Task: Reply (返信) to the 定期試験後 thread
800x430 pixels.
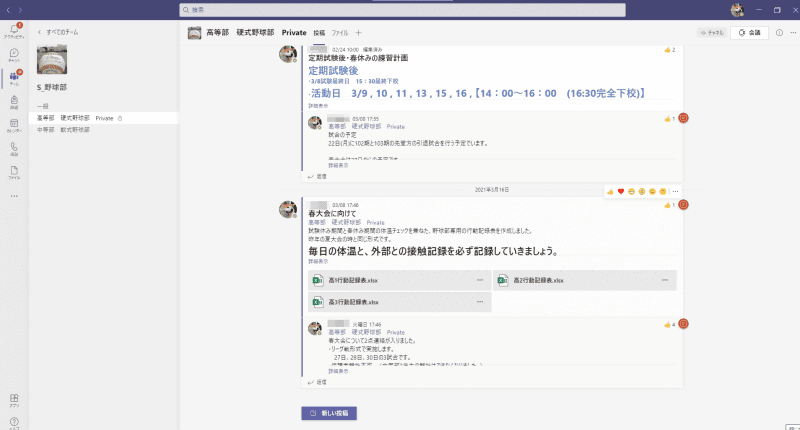Action: [317, 176]
